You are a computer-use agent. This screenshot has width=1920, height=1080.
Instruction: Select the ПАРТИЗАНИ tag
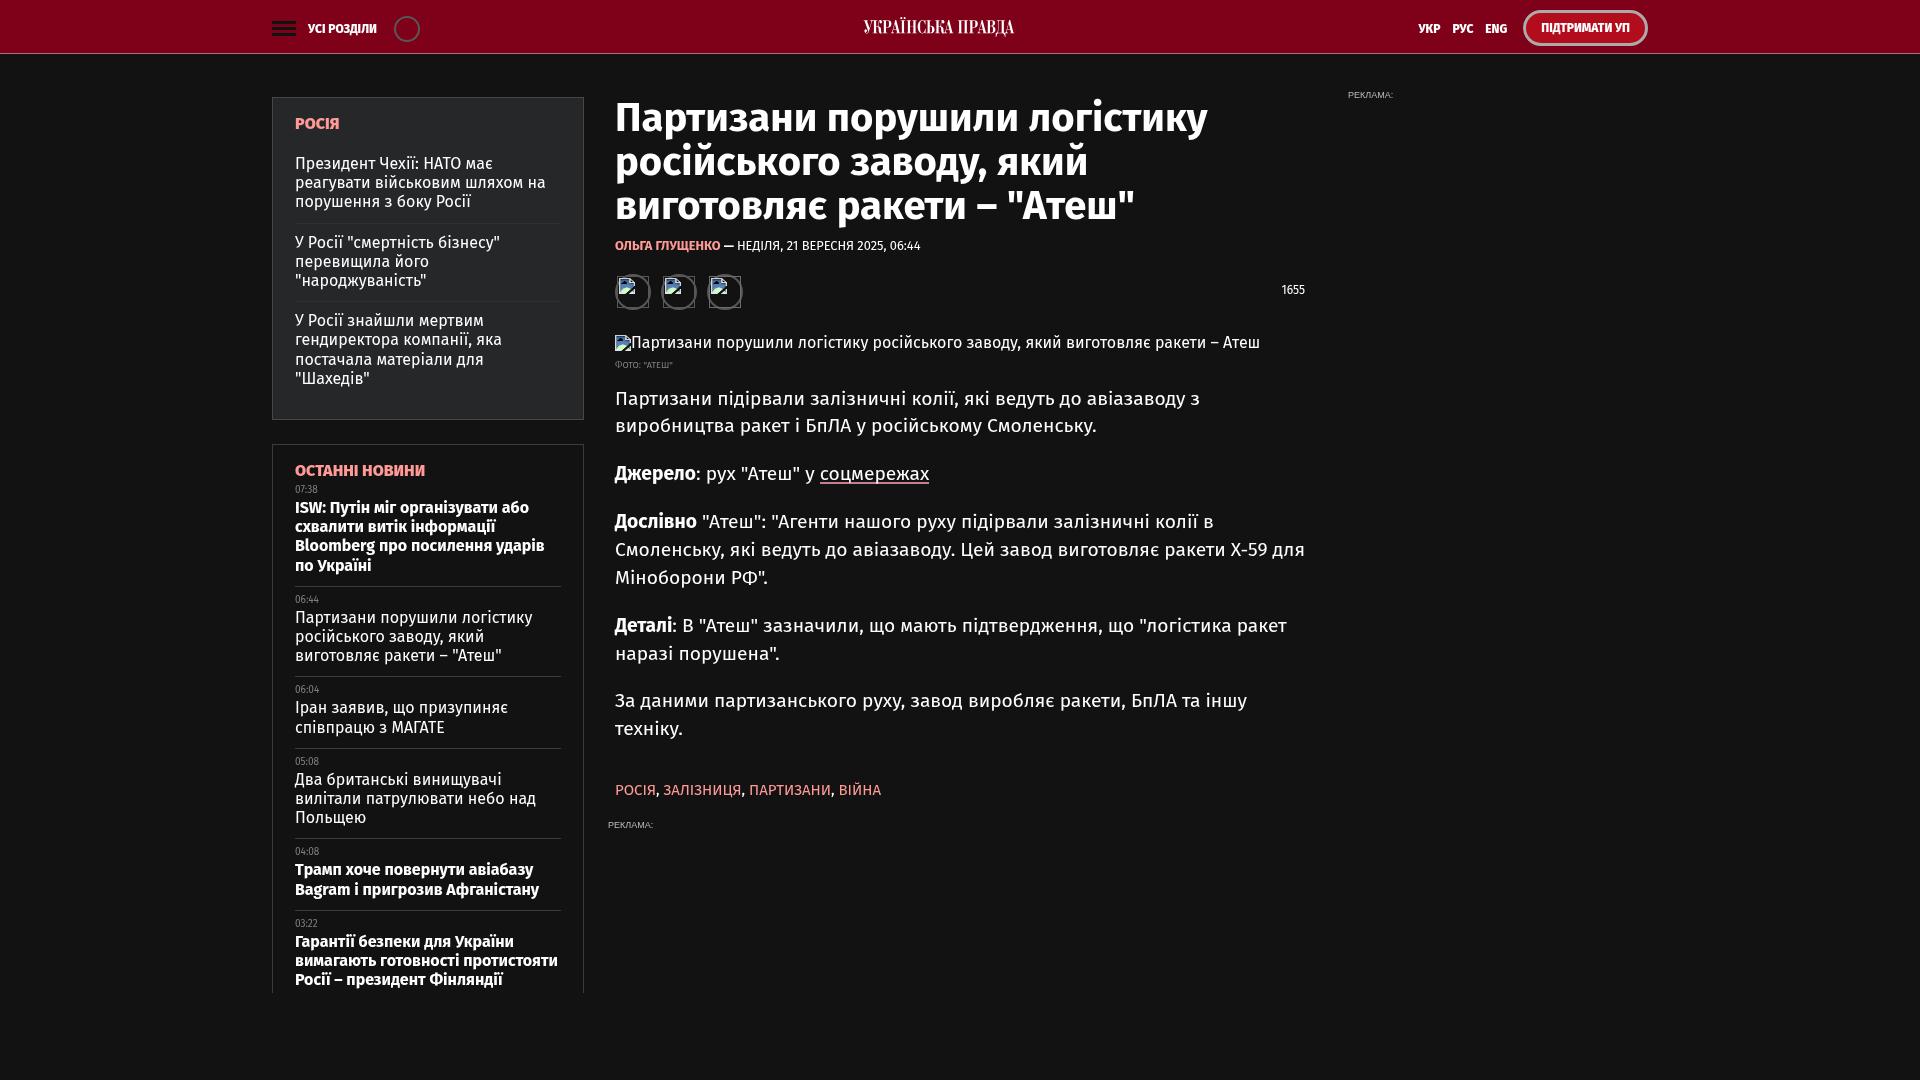[x=789, y=790]
